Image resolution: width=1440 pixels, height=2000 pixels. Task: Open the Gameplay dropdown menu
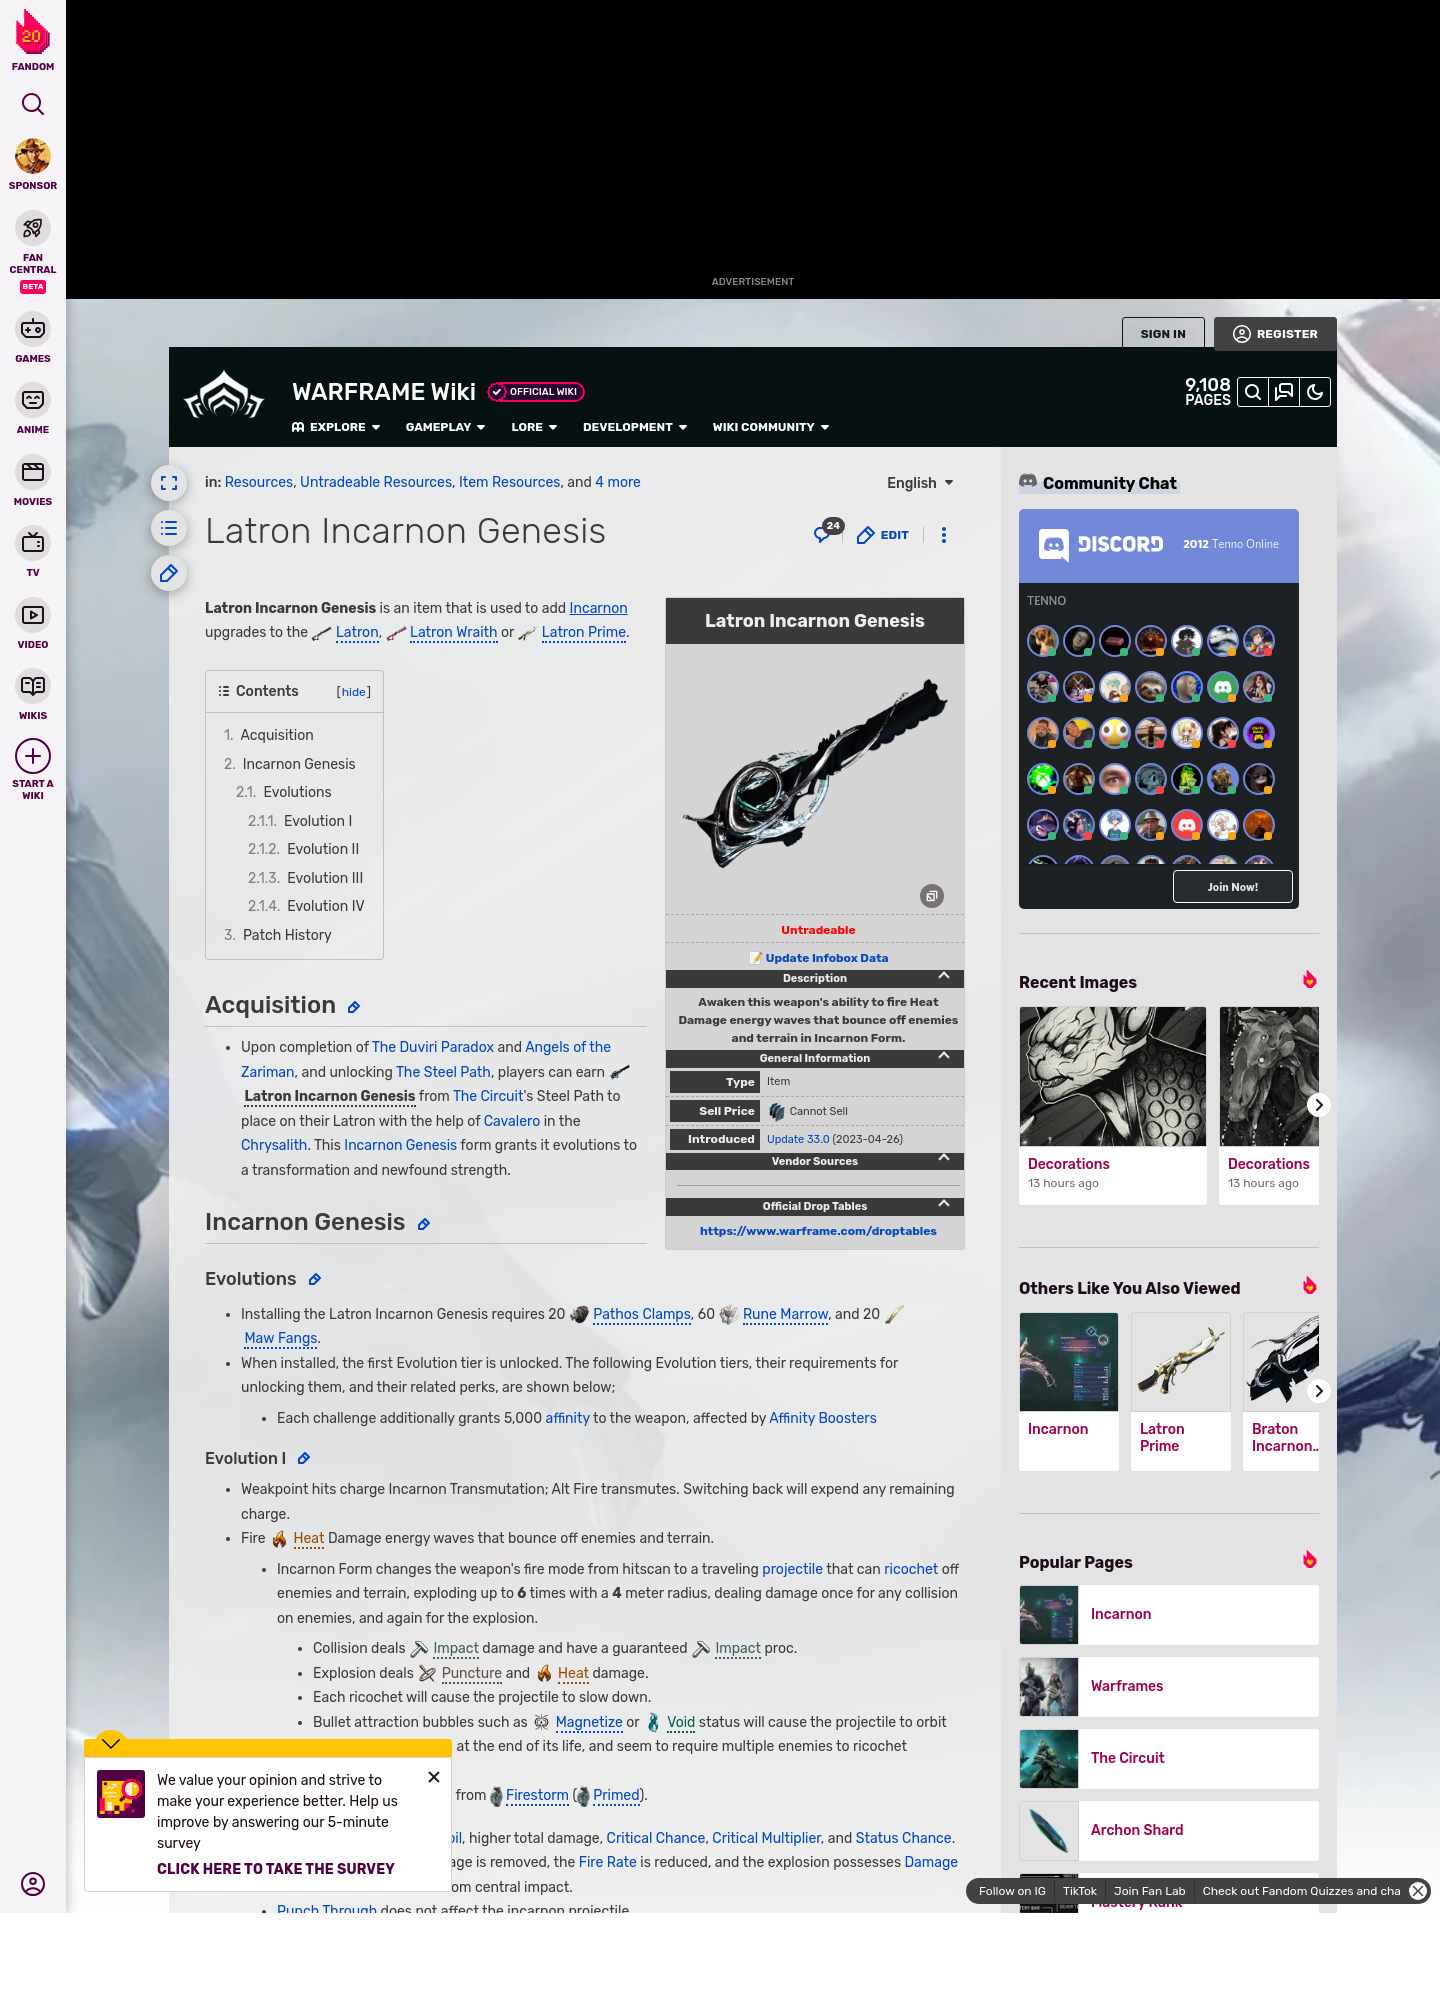click(x=445, y=427)
